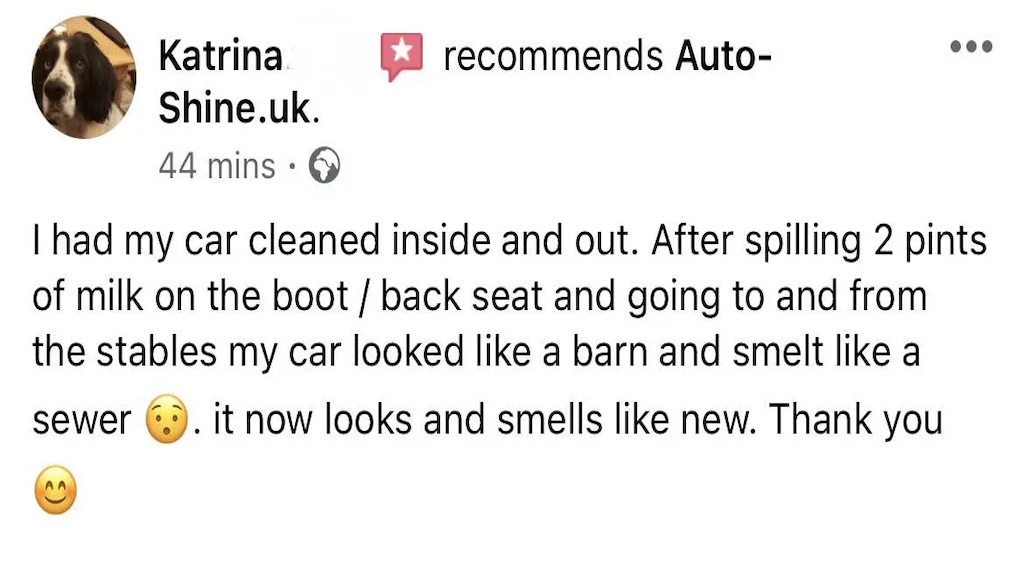Click the word "recommends" in header

click(553, 56)
